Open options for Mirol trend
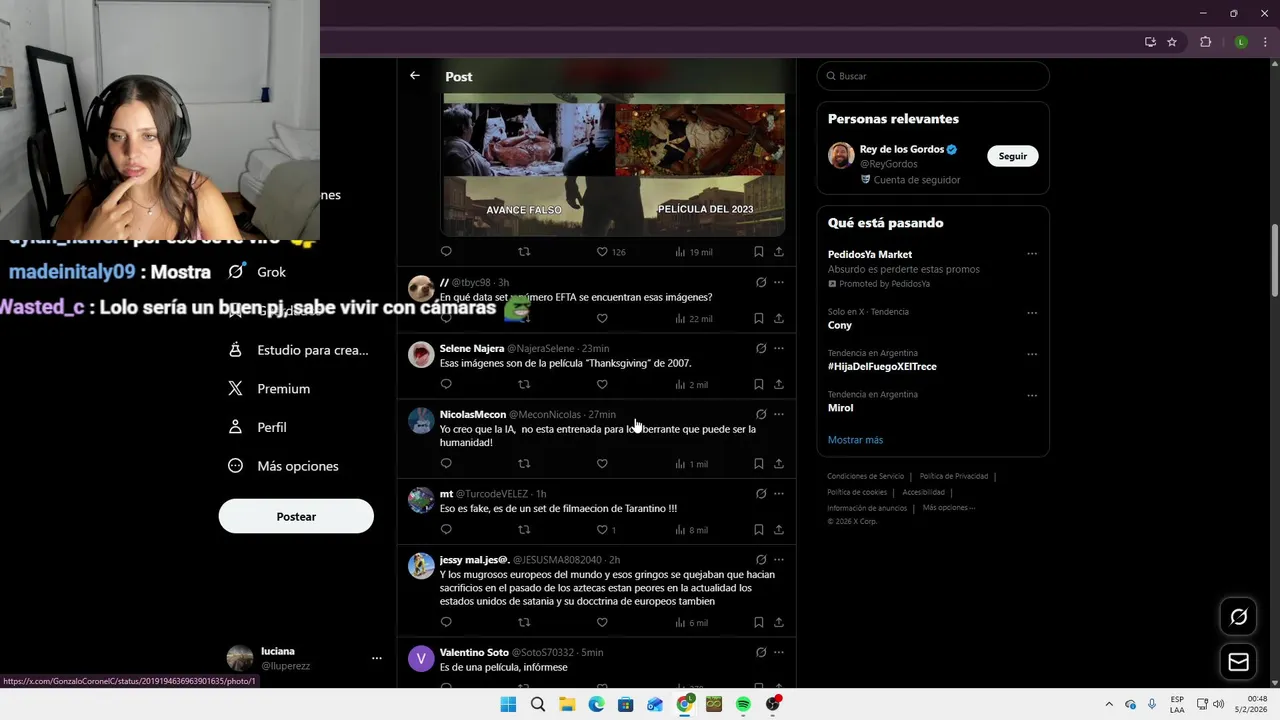This screenshot has width=1280, height=720. pos(1032,395)
